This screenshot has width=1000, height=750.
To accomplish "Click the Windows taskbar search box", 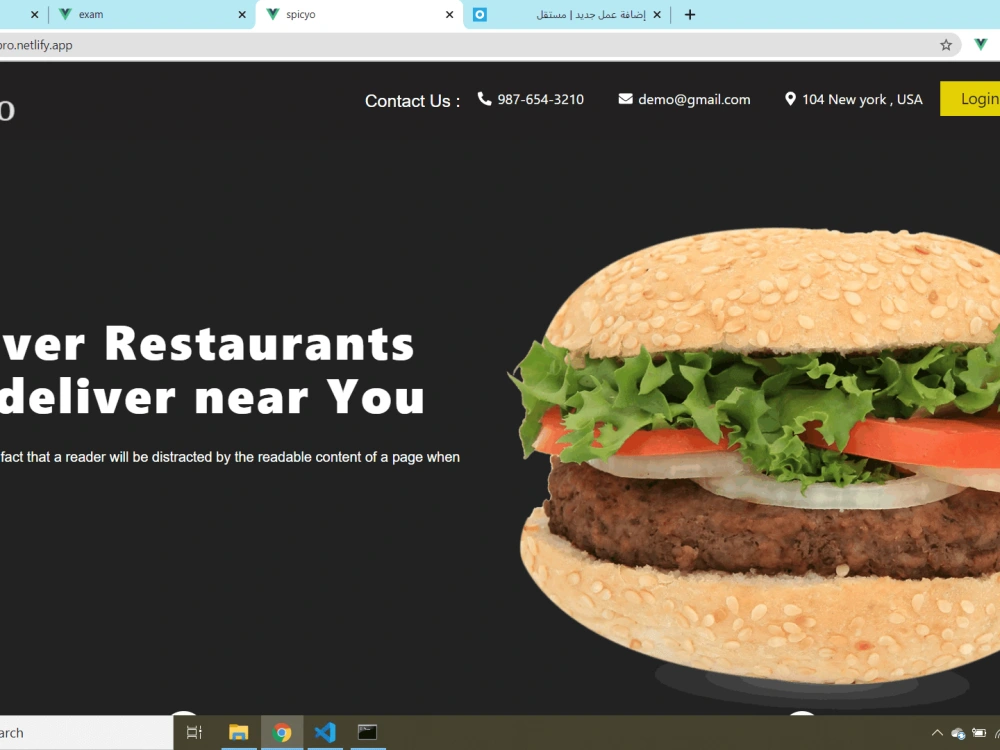I will 86,733.
